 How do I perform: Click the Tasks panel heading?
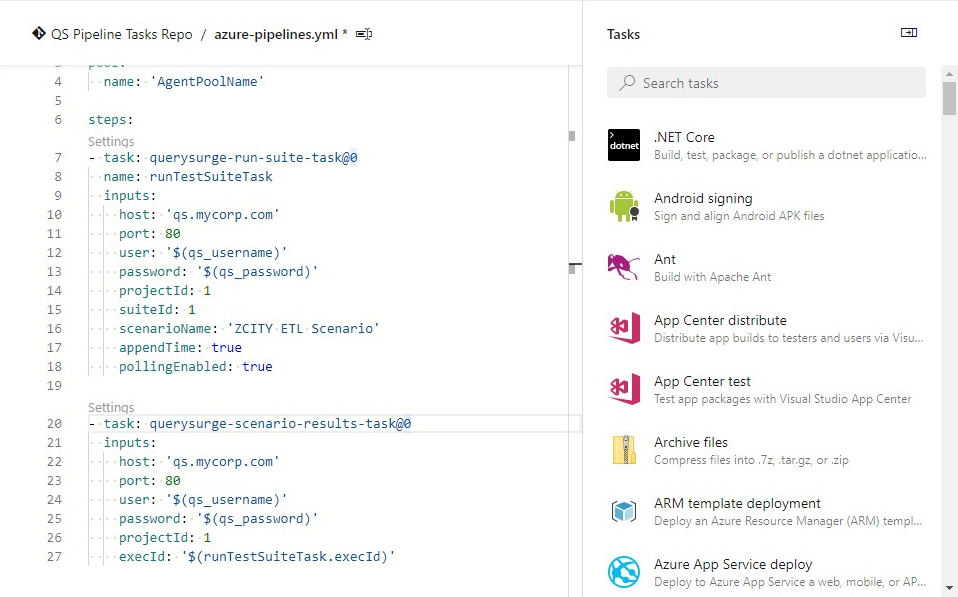[x=623, y=34]
